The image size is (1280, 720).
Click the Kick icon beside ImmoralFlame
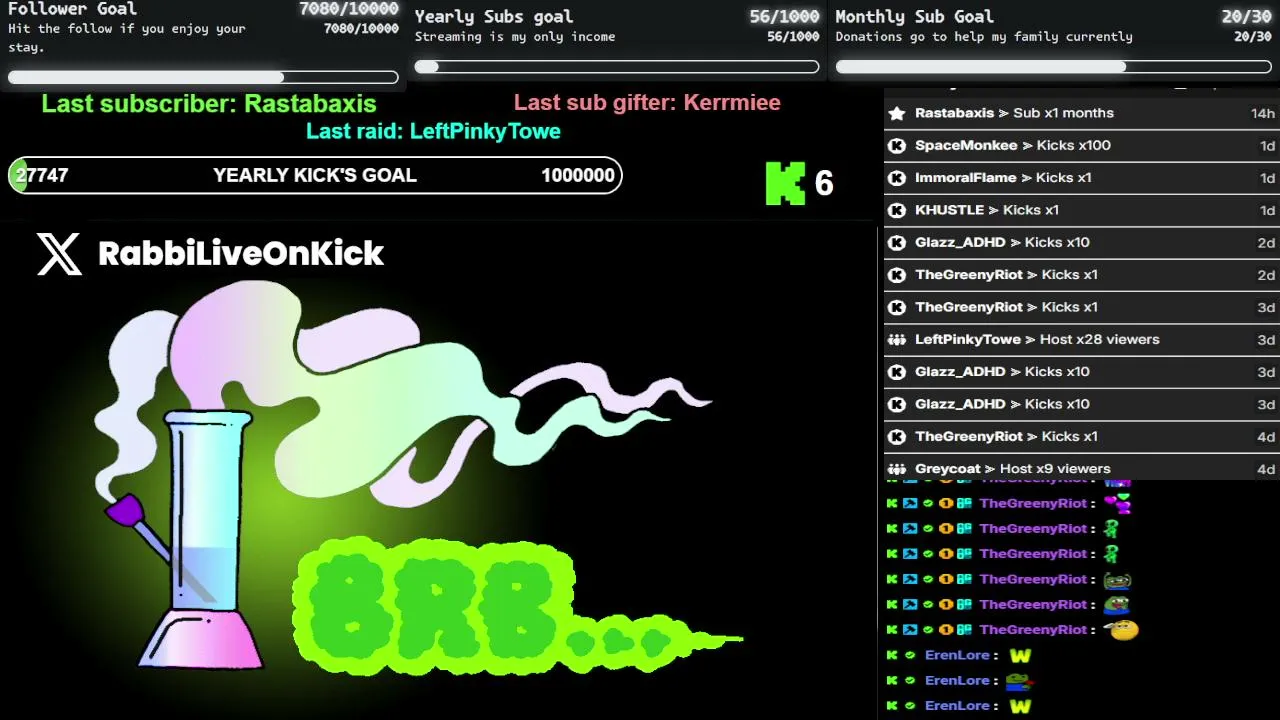tap(897, 178)
